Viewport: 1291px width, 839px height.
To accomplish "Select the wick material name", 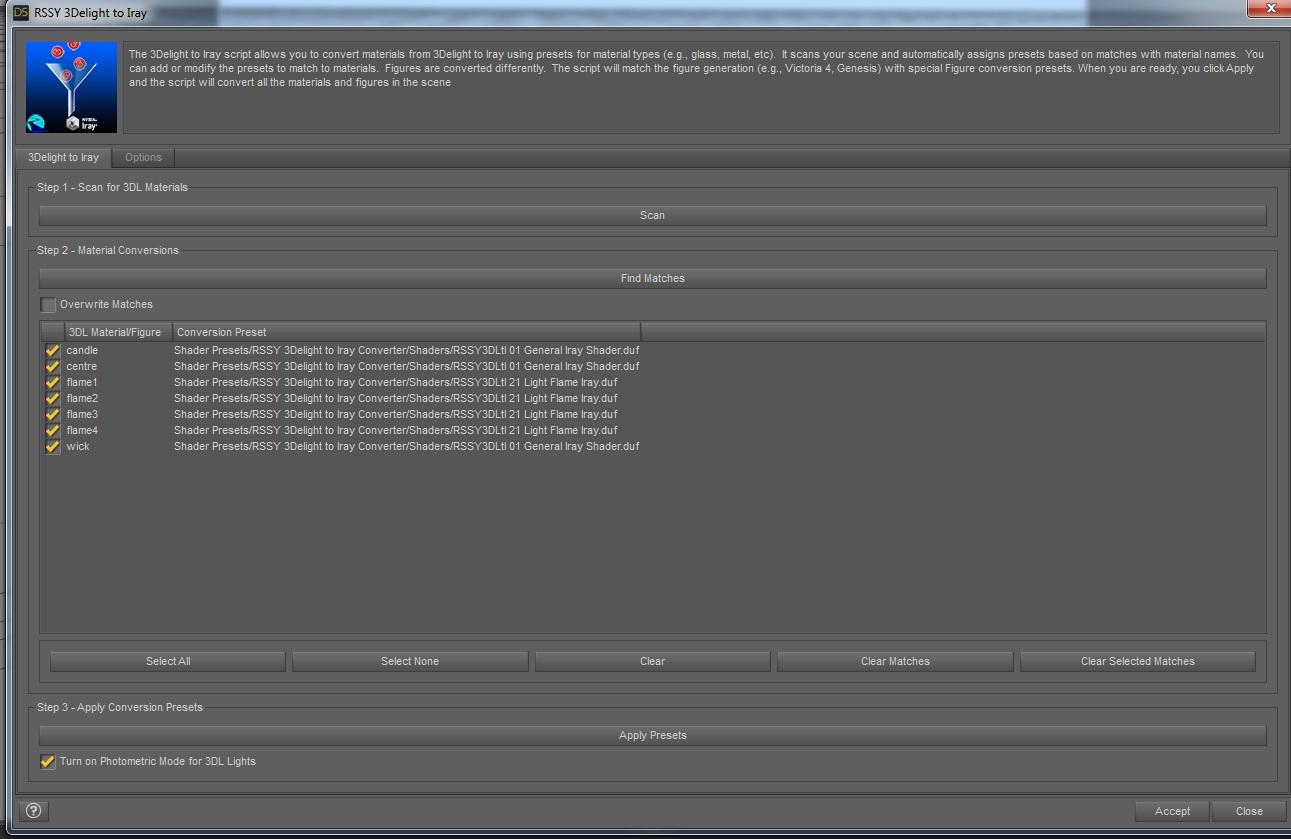I will [78, 447].
